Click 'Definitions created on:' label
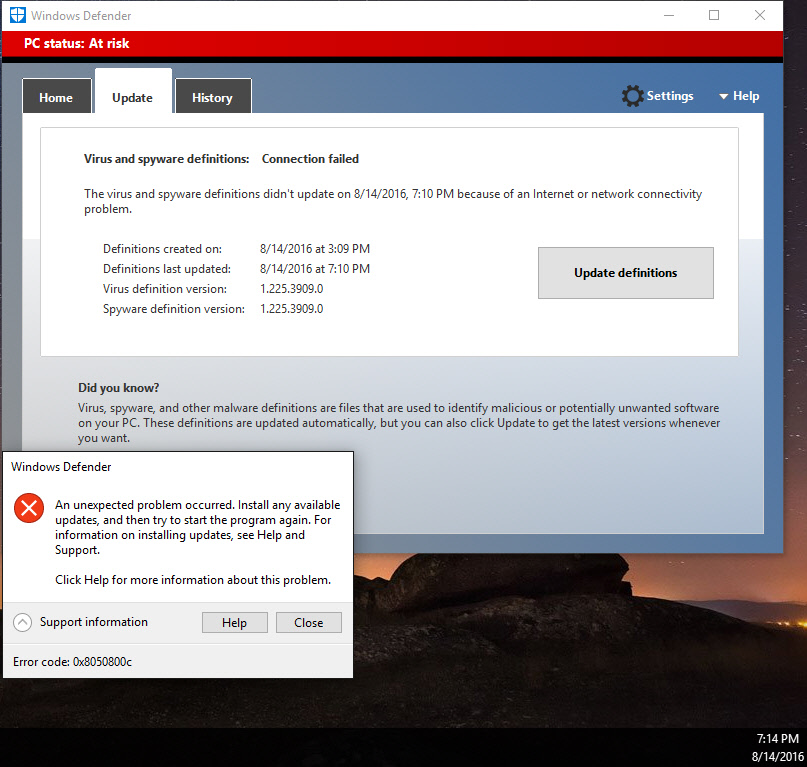The height and width of the screenshot is (767, 807). 163,249
